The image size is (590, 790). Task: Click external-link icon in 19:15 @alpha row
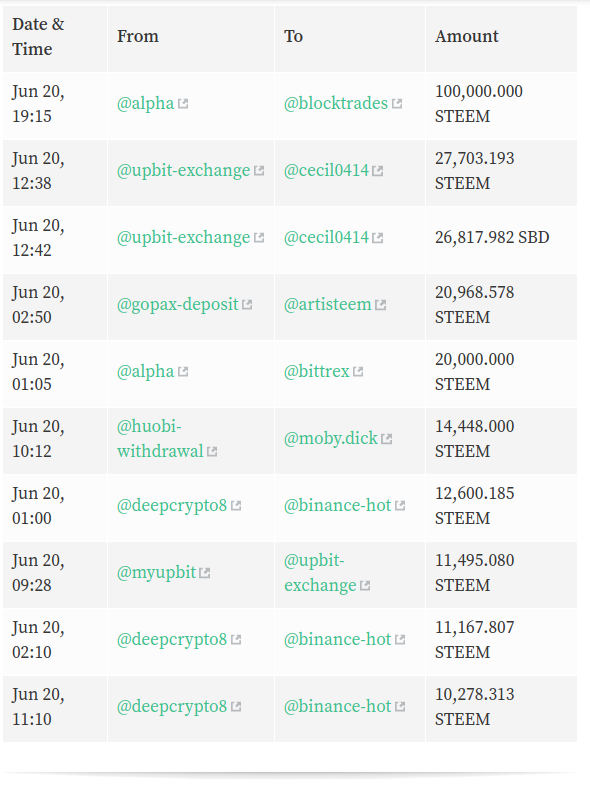(x=183, y=104)
